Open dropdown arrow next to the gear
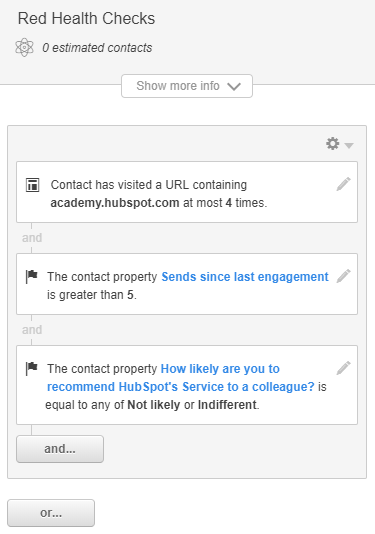This screenshot has width=375, height=534. coord(349,146)
